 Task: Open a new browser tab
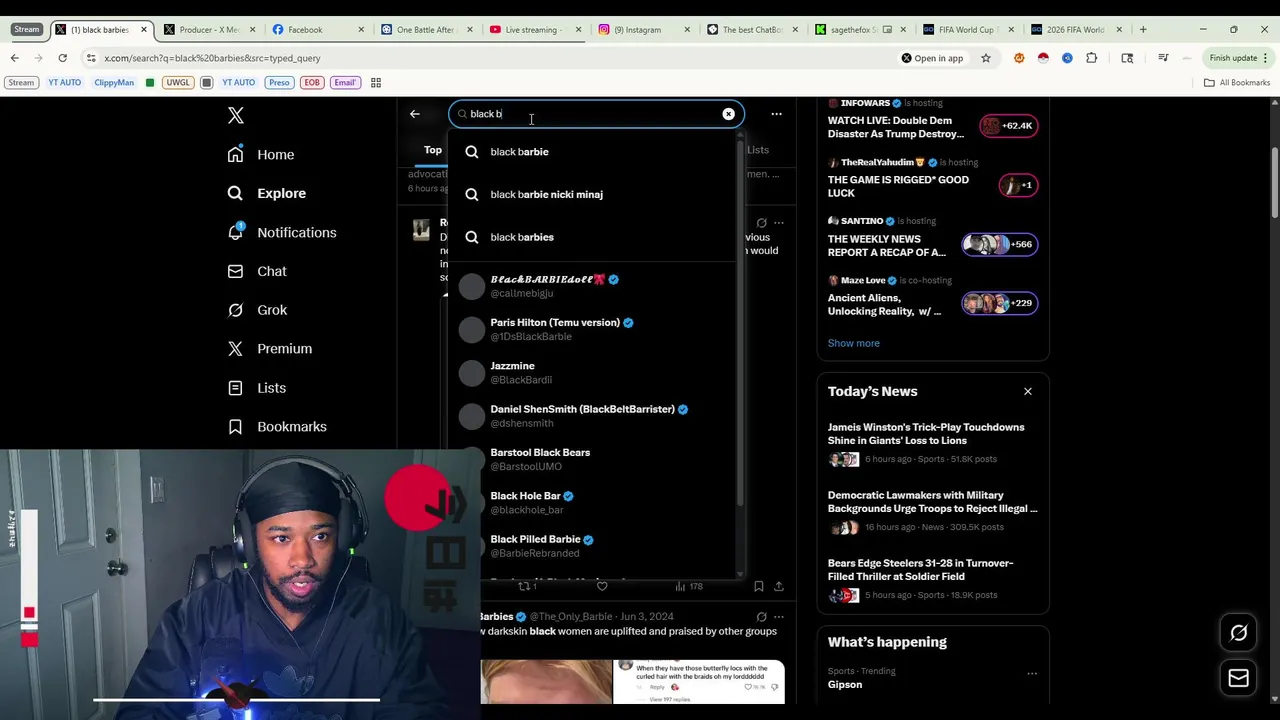pos(1143,30)
